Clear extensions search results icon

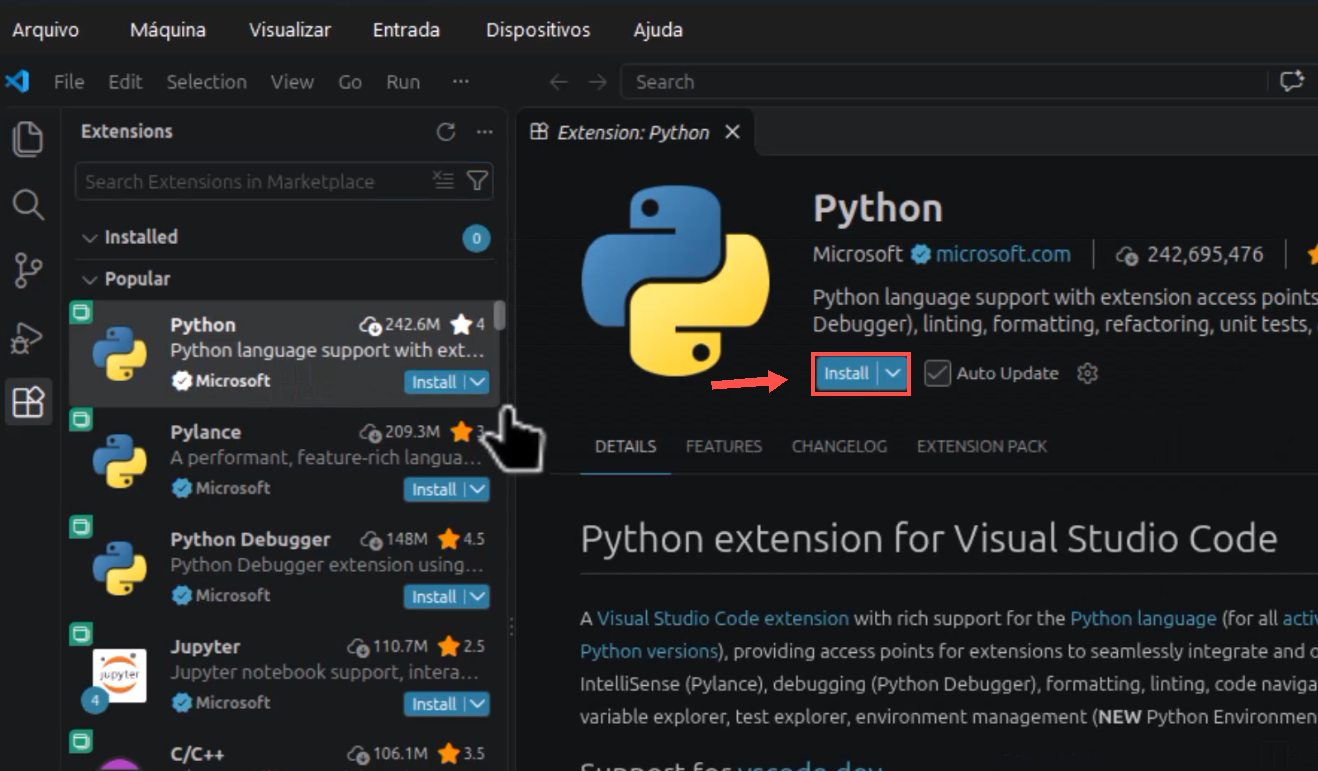point(443,181)
